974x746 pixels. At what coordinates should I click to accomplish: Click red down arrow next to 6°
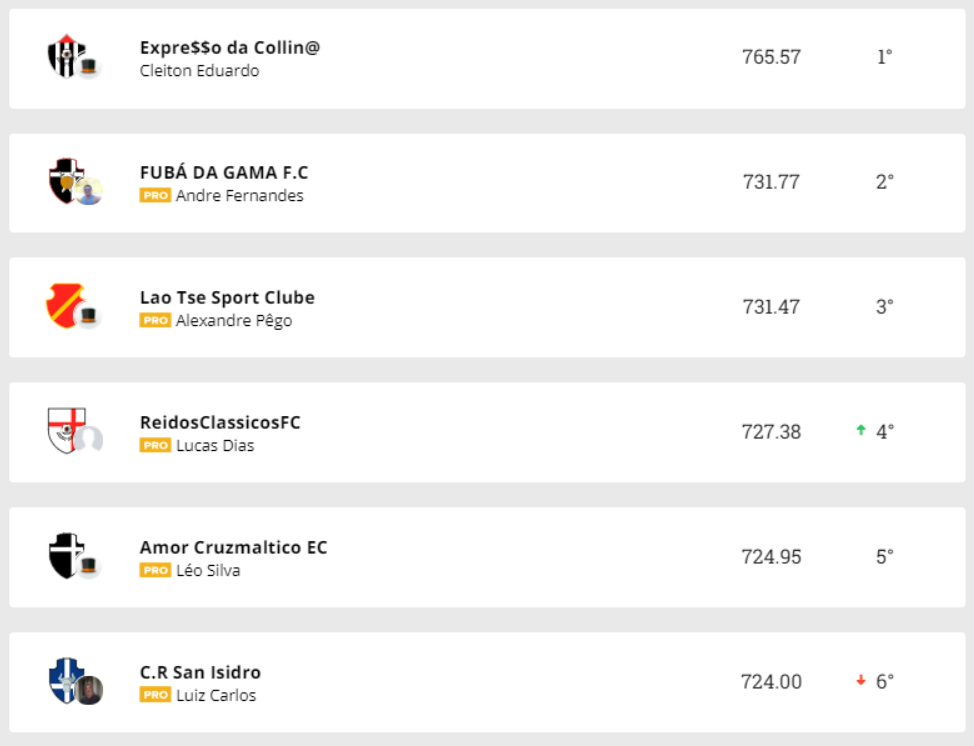(860, 681)
